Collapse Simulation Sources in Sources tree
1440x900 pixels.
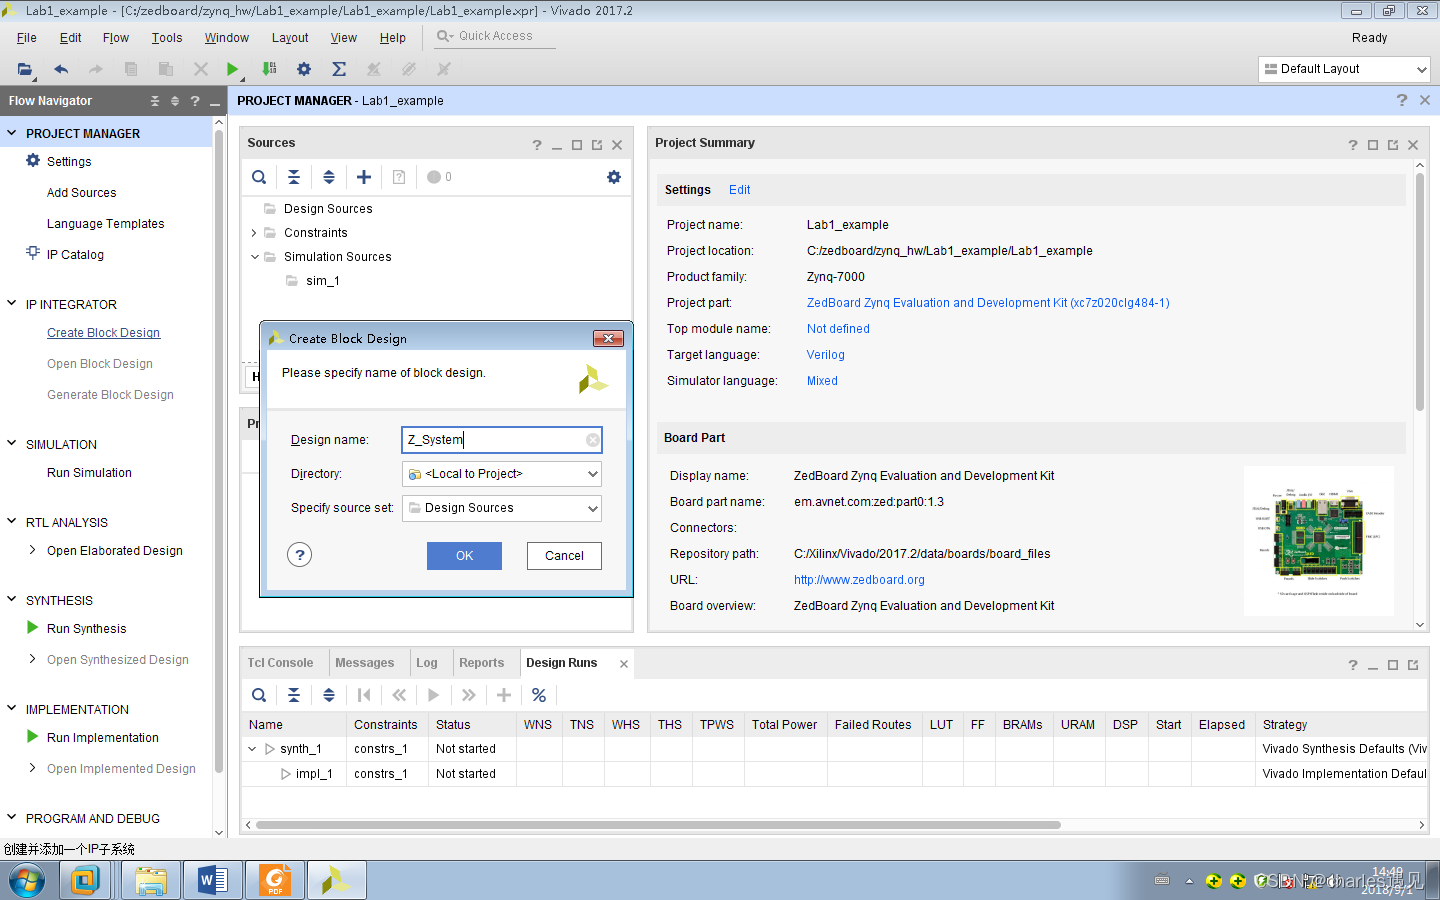pos(254,257)
